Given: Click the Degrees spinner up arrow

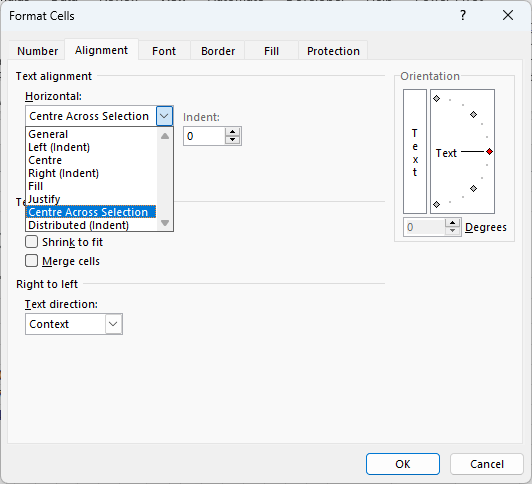Looking at the screenshot, I should coord(452,223).
